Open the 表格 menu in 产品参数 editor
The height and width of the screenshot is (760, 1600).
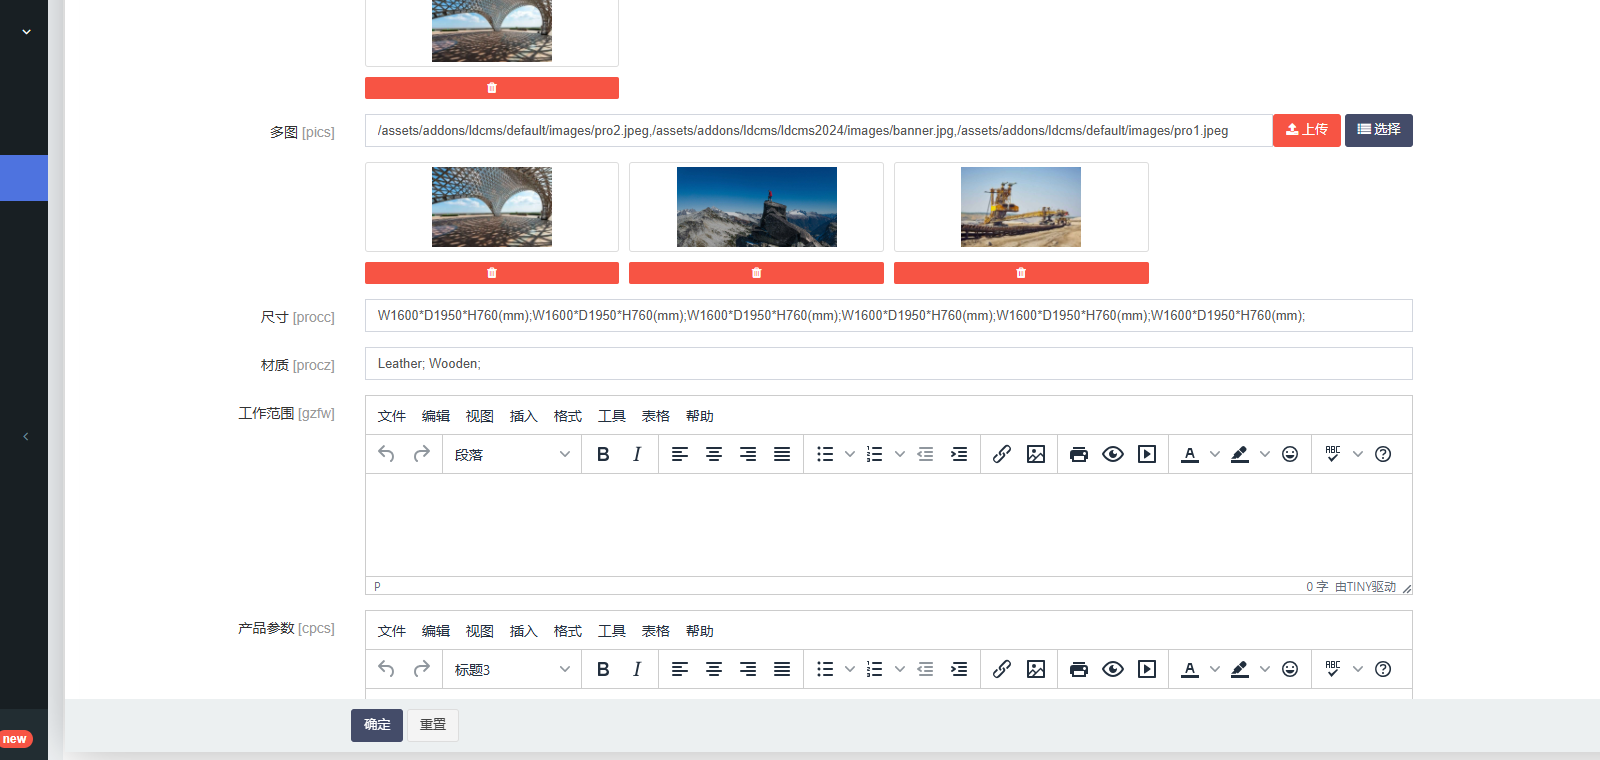click(655, 631)
